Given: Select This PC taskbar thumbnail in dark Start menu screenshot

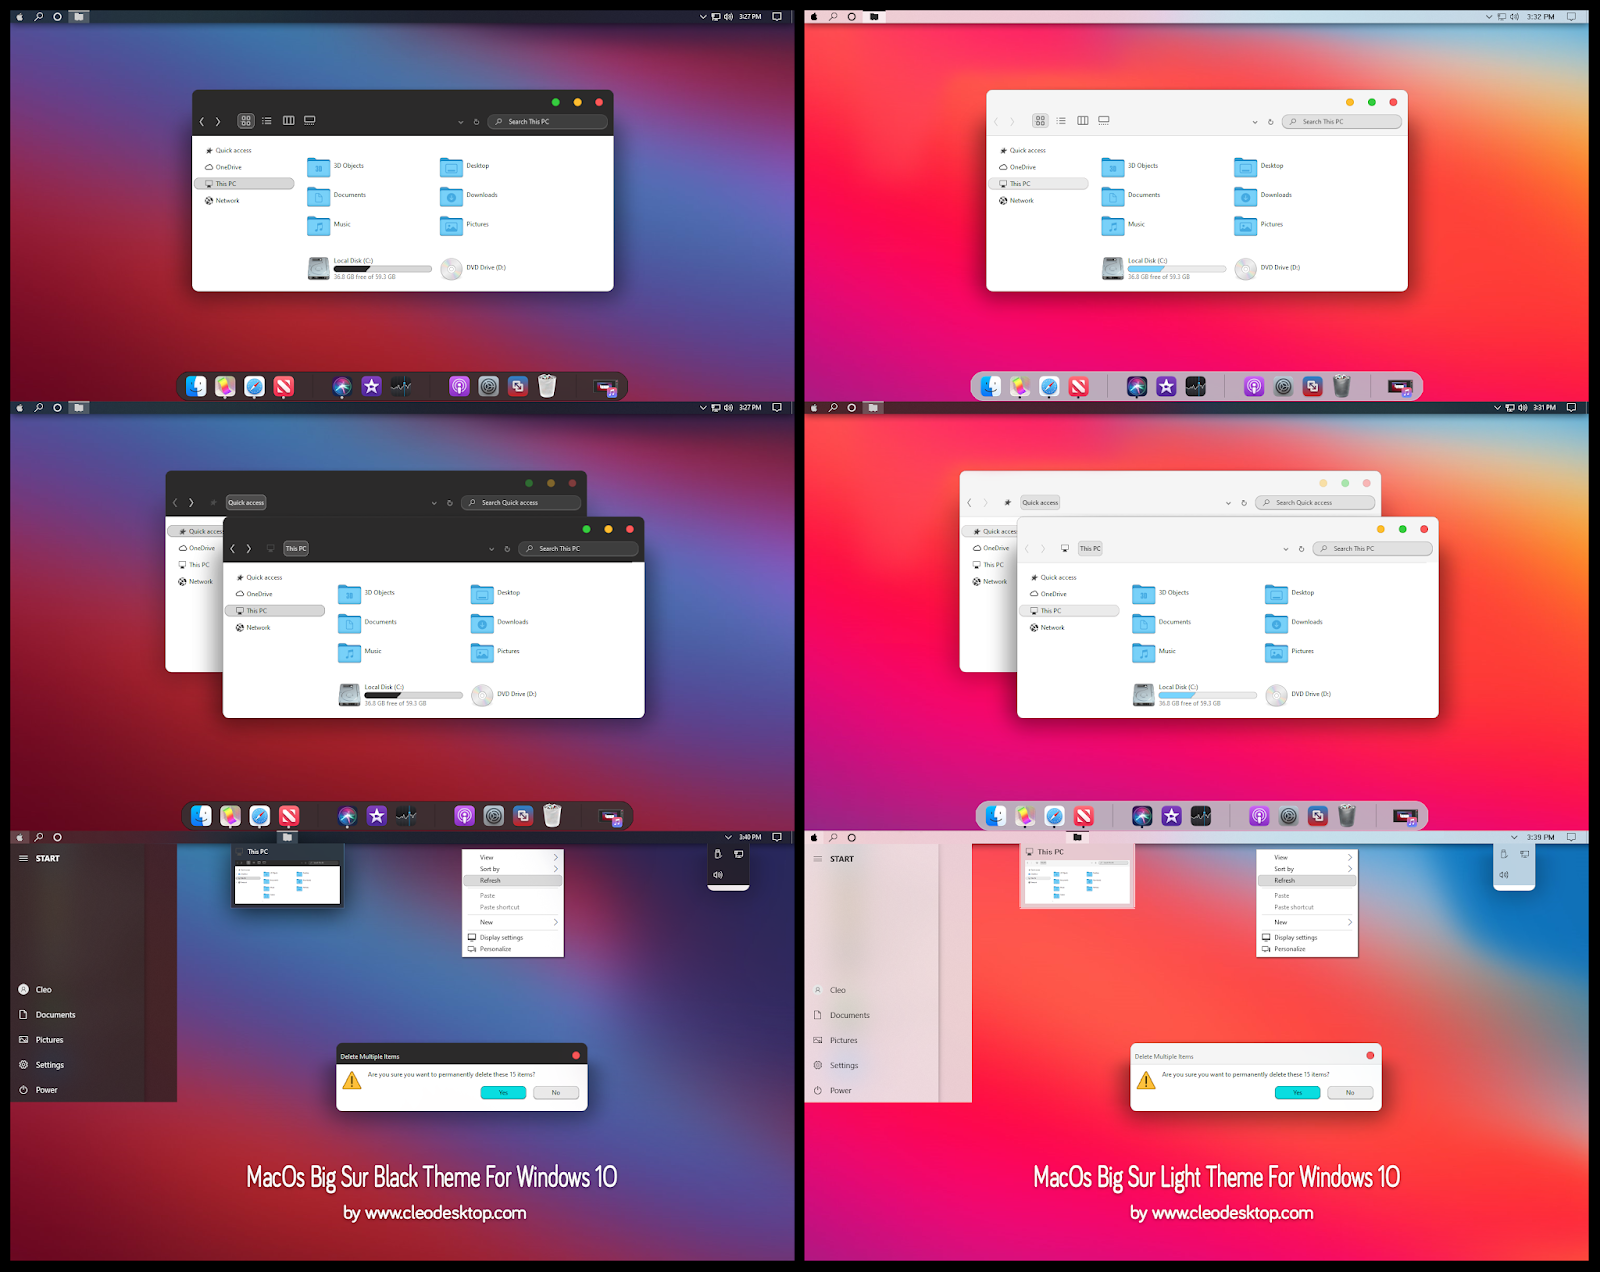Looking at the screenshot, I should click(x=287, y=876).
